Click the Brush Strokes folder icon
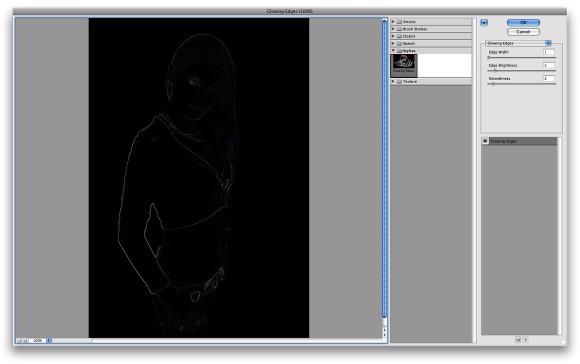This screenshot has width=580, height=364. pyautogui.click(x=399, y=28)
